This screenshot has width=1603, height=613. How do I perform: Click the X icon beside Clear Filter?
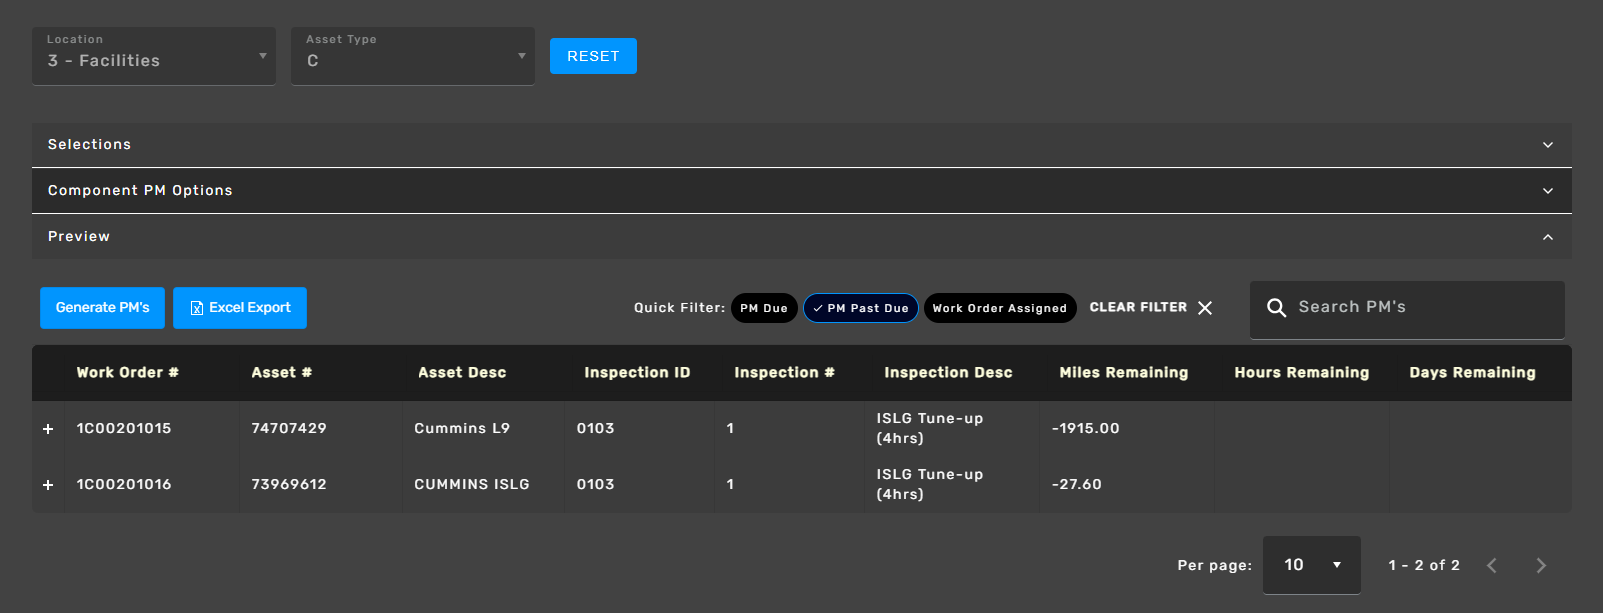(x=1205, y=308)
